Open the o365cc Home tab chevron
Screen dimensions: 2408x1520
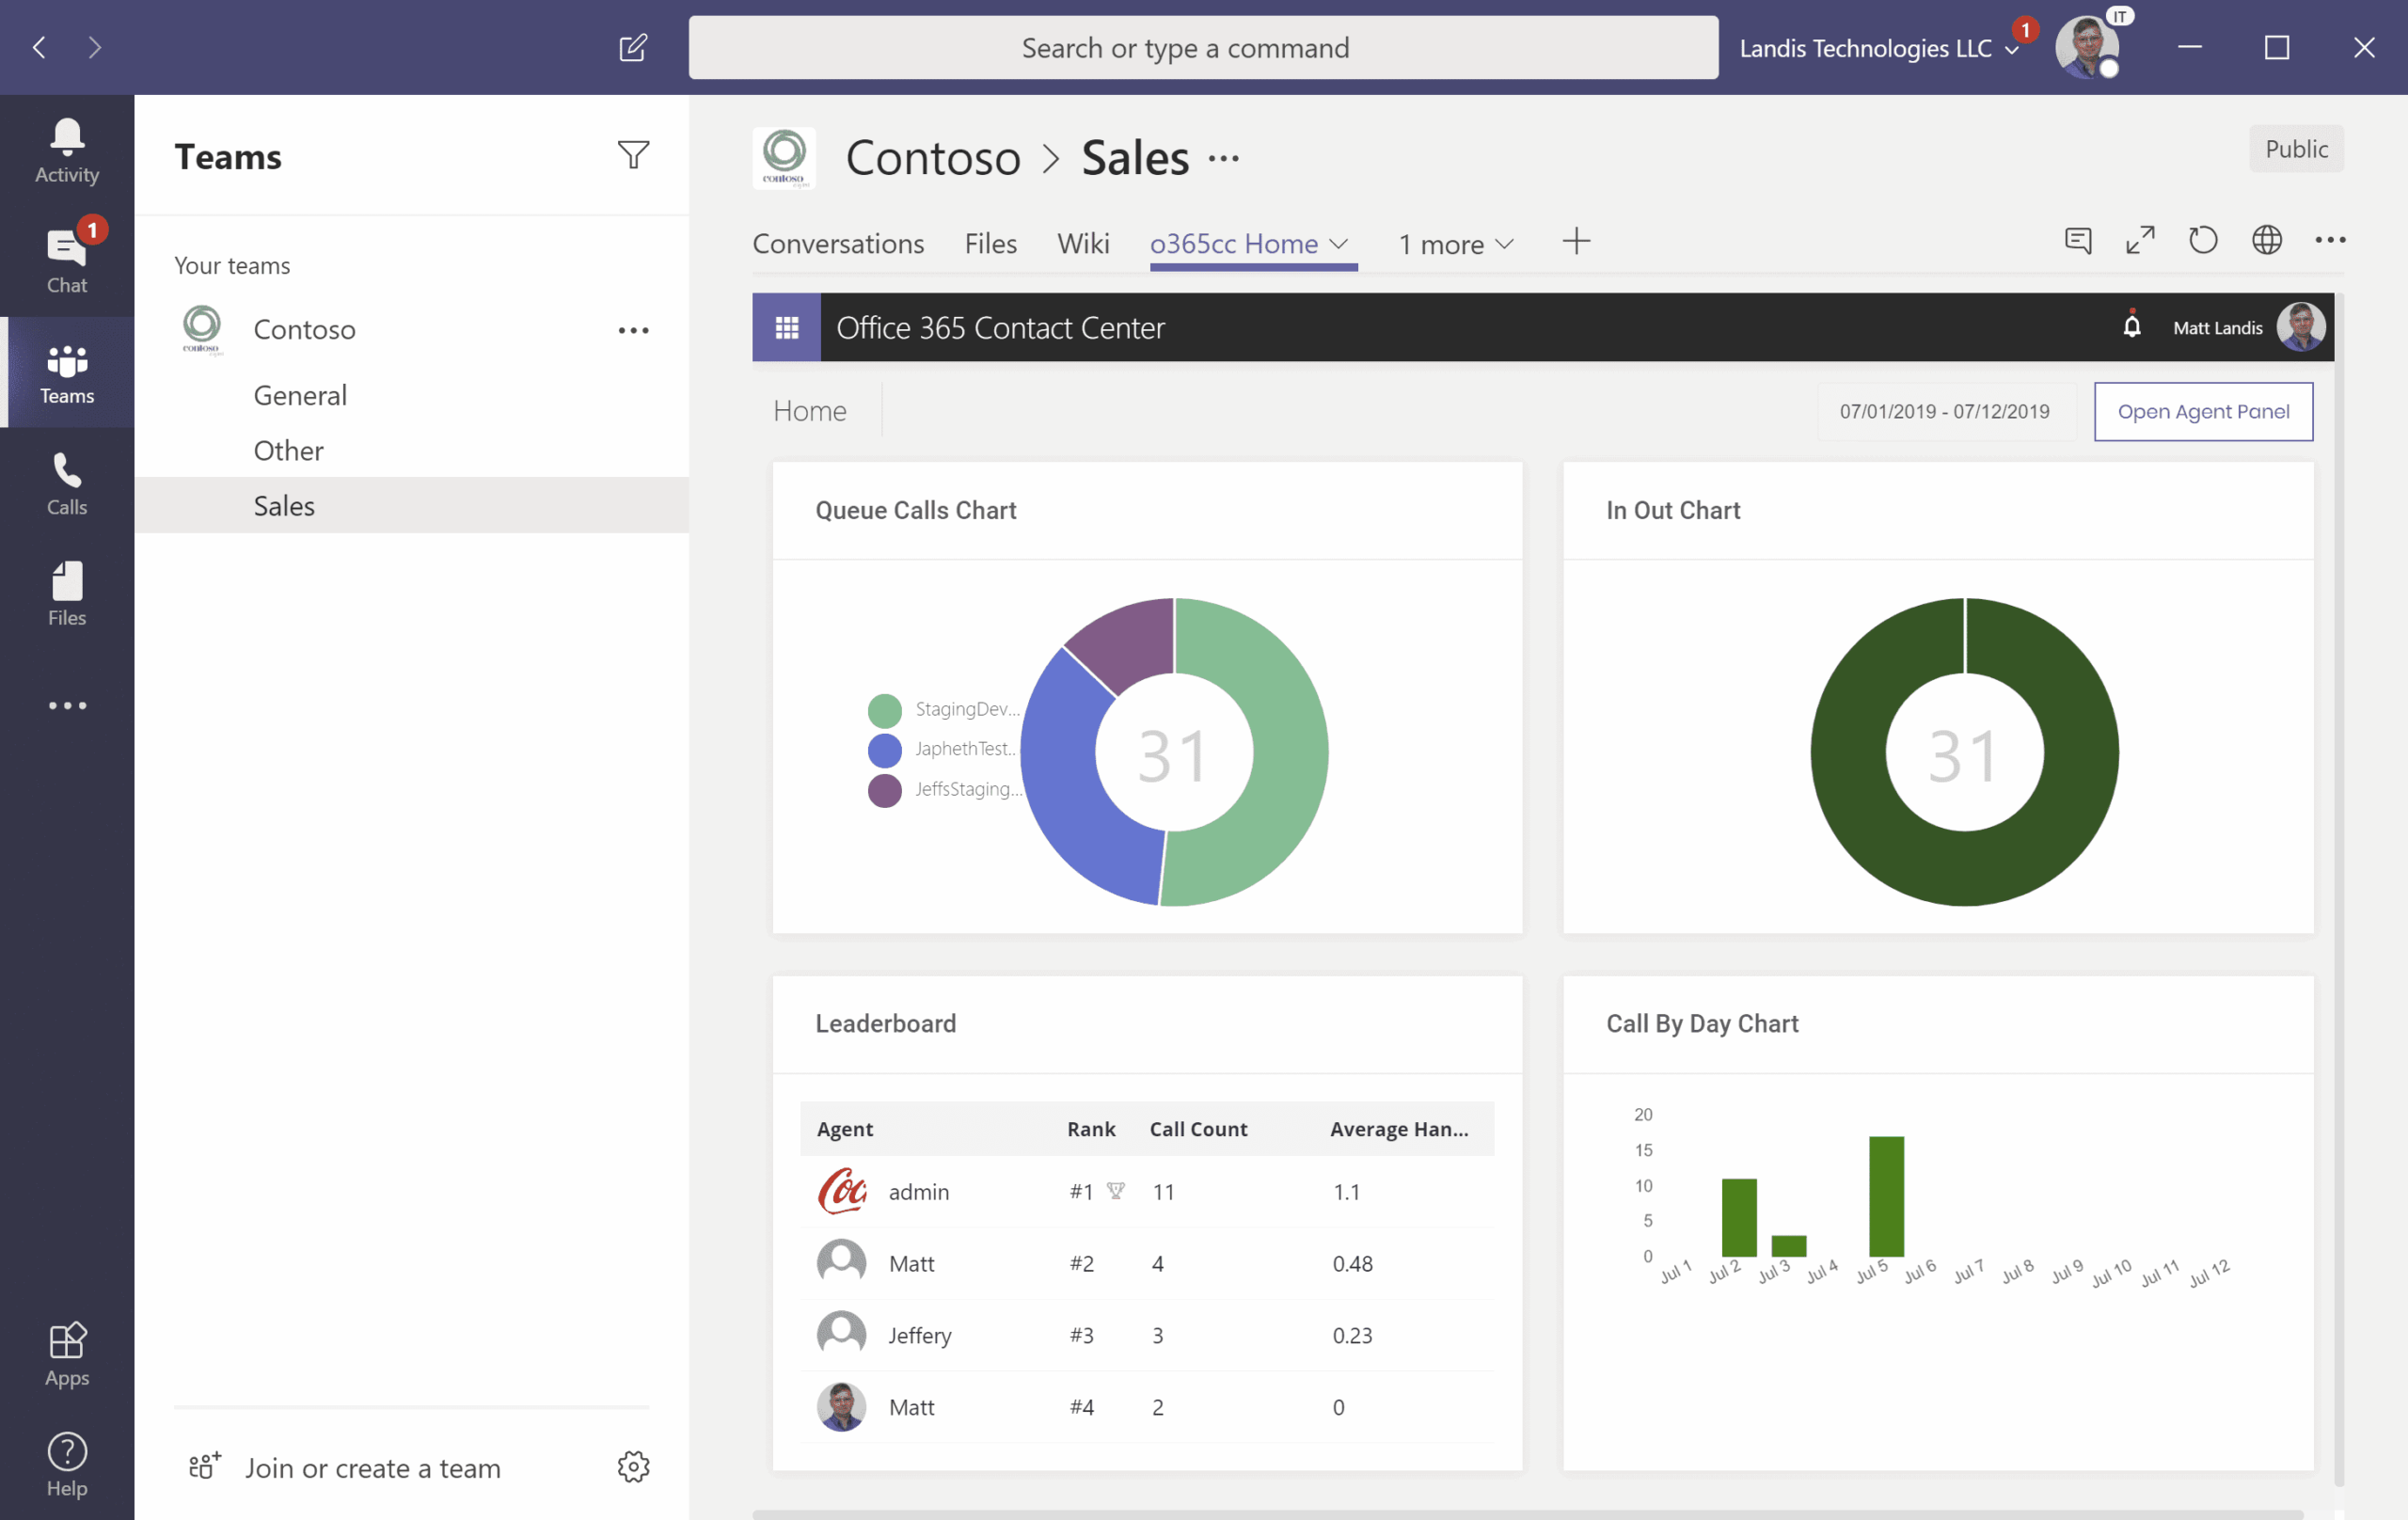(x=1340, y=243)
